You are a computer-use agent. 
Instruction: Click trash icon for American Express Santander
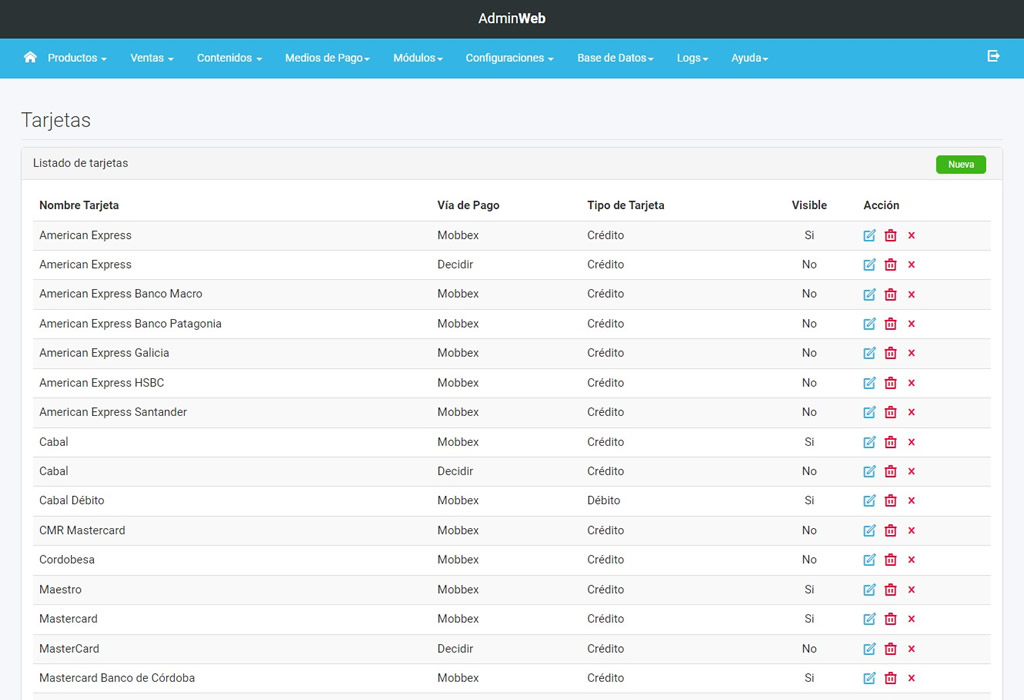click(x=890, y=412)
